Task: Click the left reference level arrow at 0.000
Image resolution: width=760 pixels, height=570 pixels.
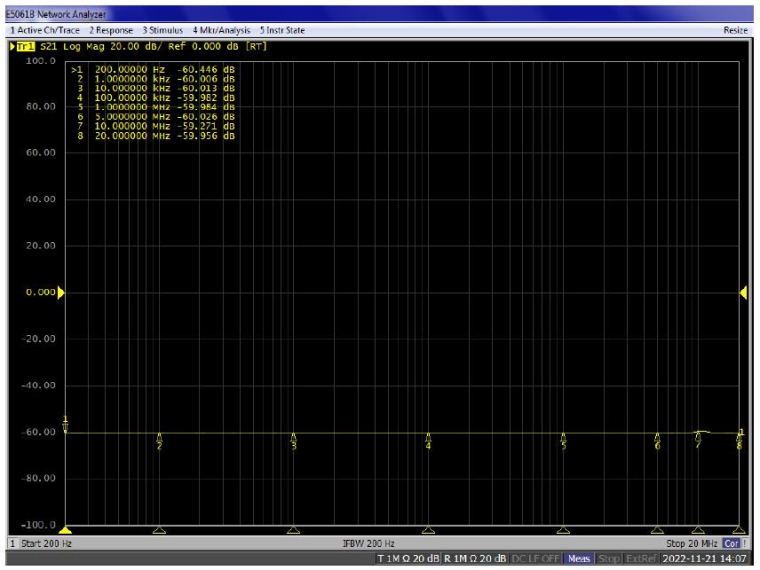Action: pos(61,292)
